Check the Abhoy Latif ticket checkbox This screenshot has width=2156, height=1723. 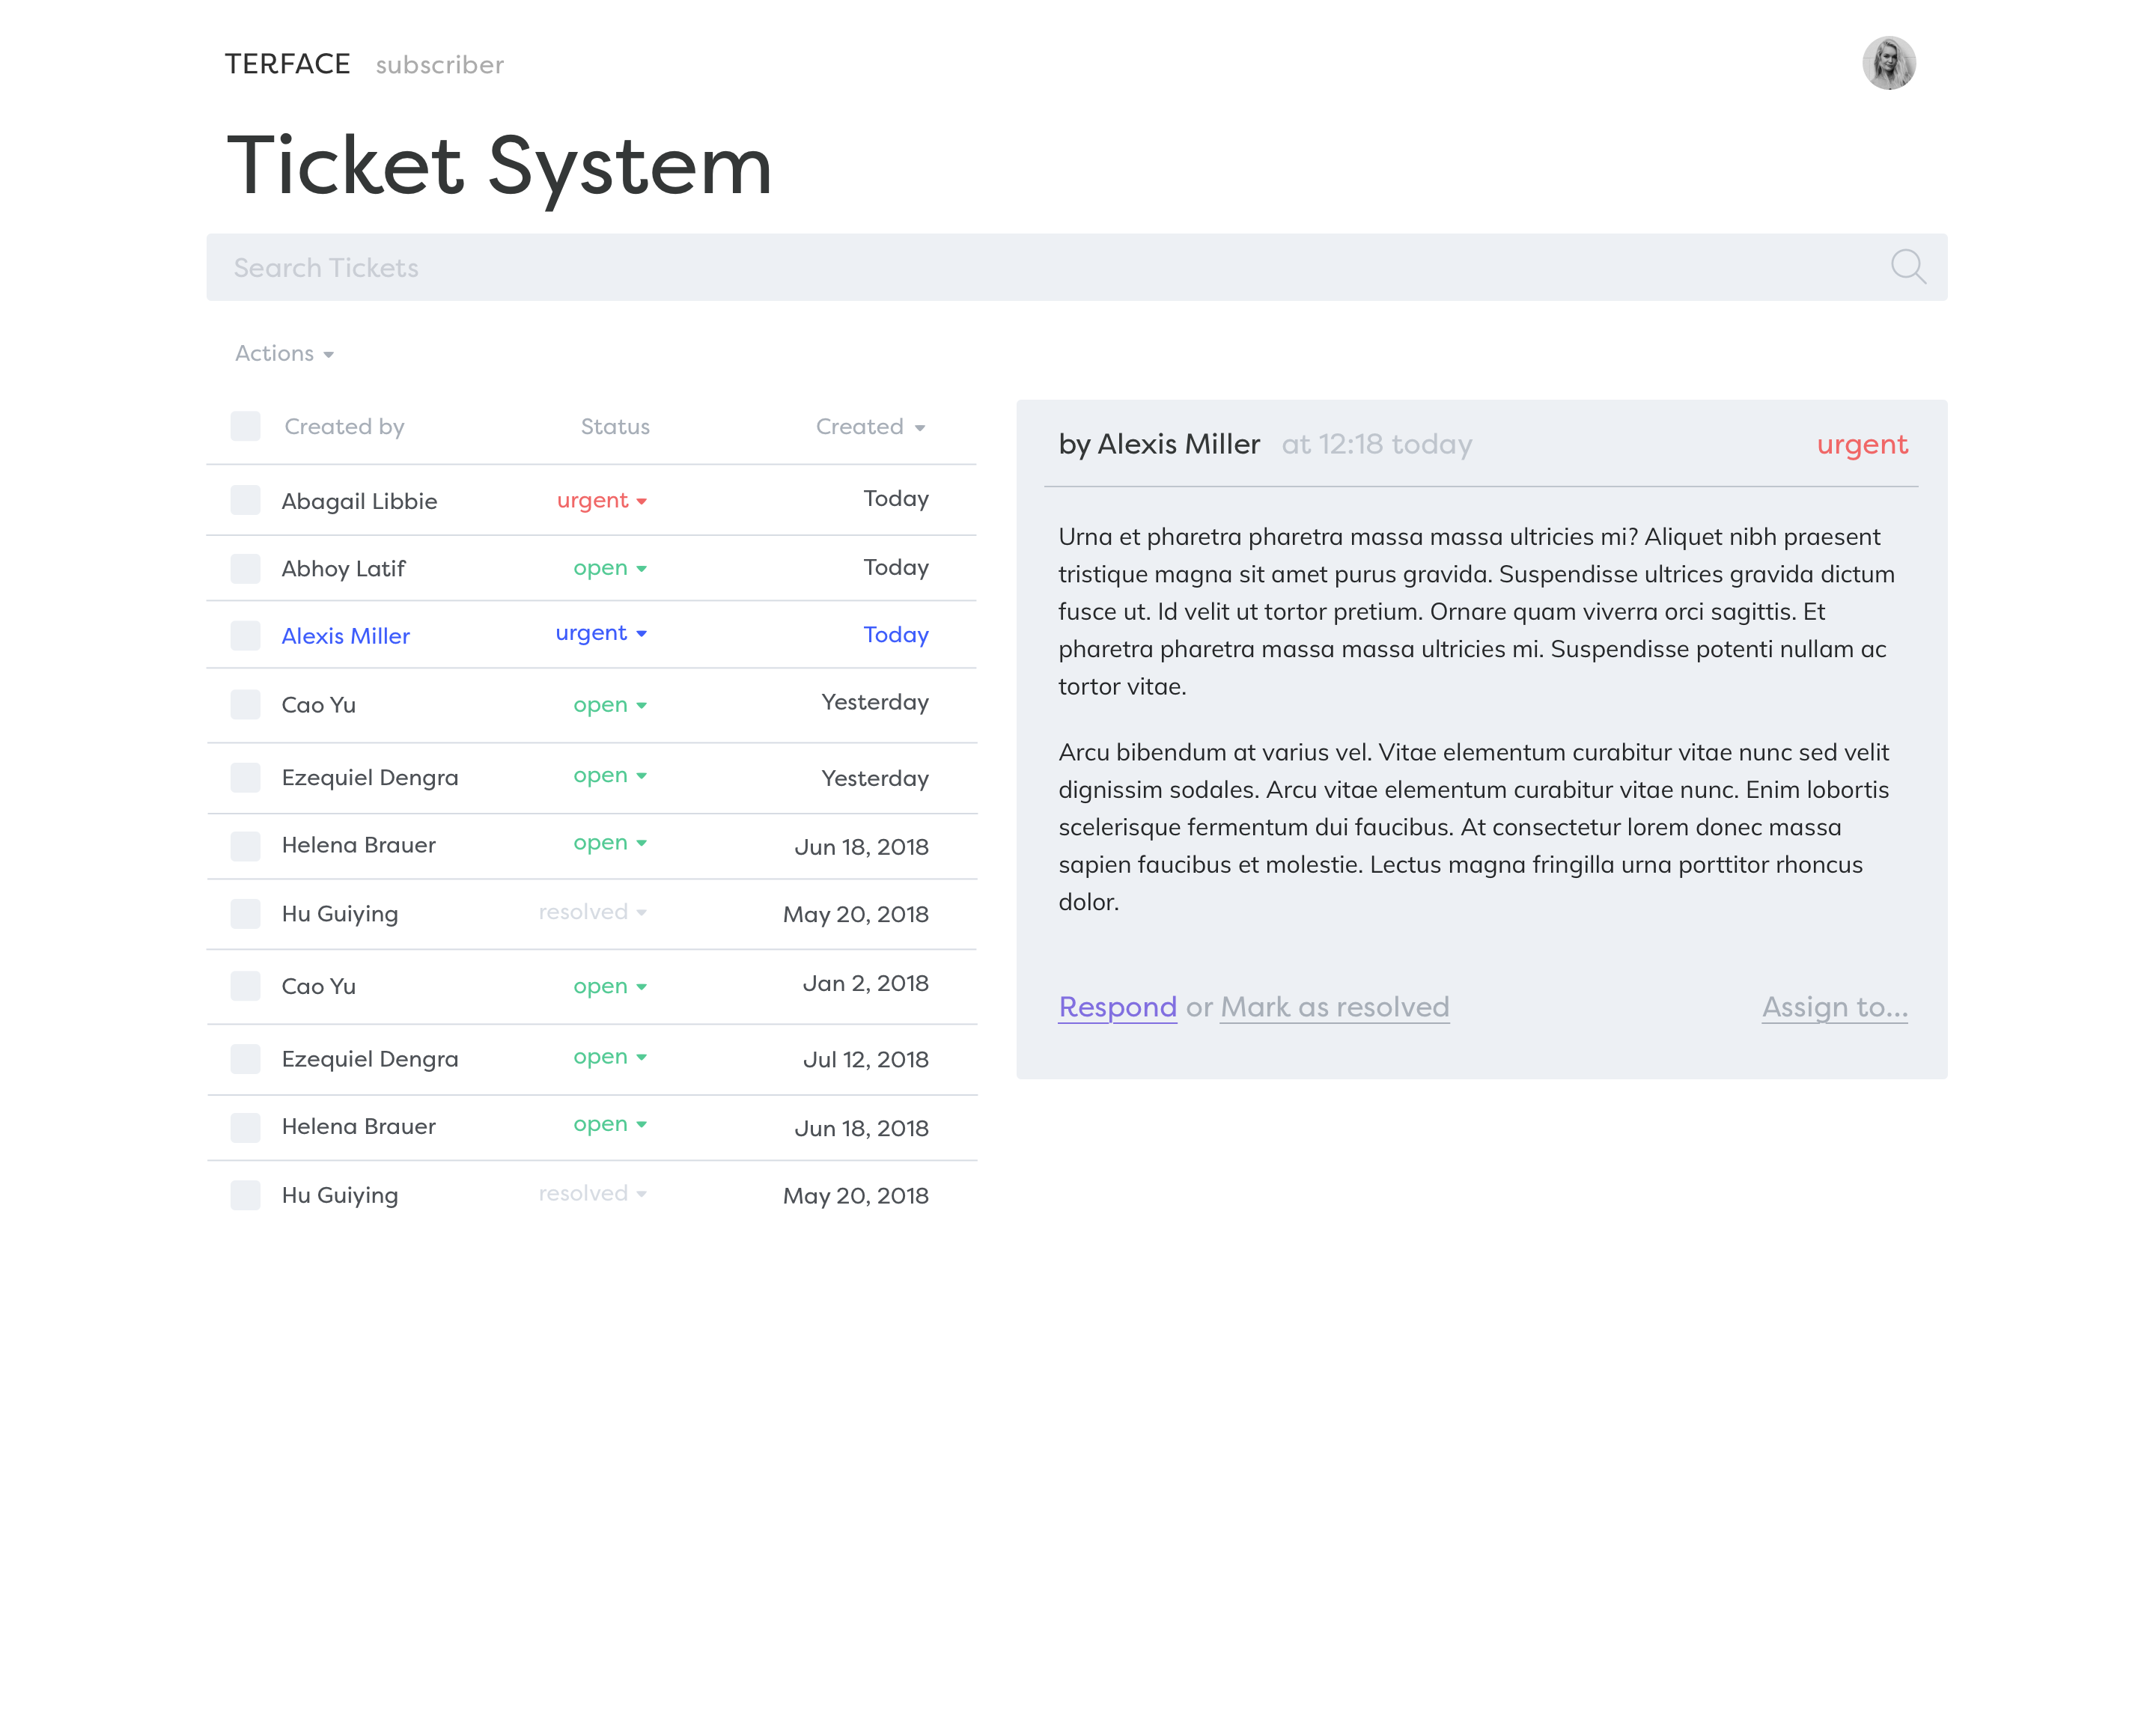point(245,568)
